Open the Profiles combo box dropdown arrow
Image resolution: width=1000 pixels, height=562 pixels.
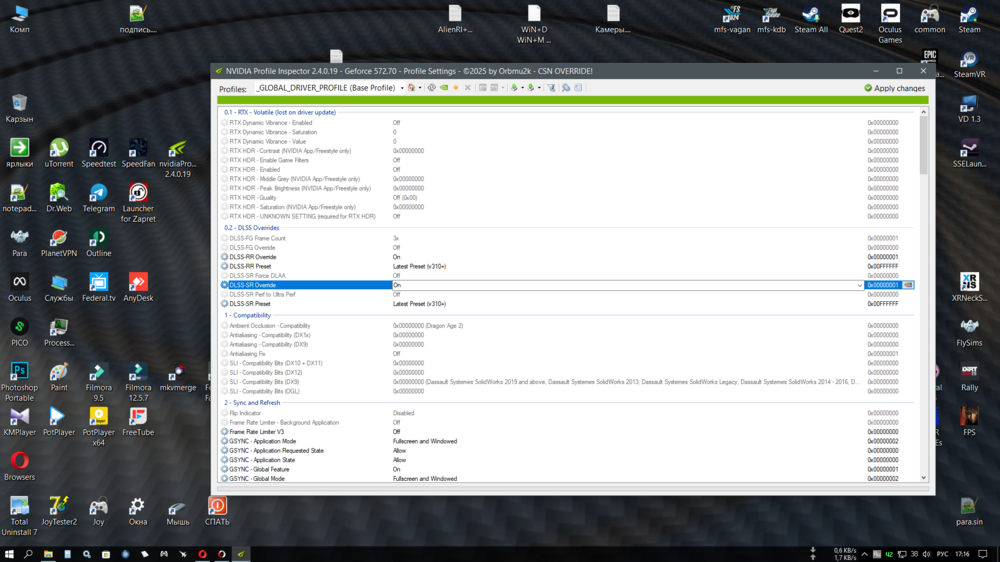coord(402,88)
